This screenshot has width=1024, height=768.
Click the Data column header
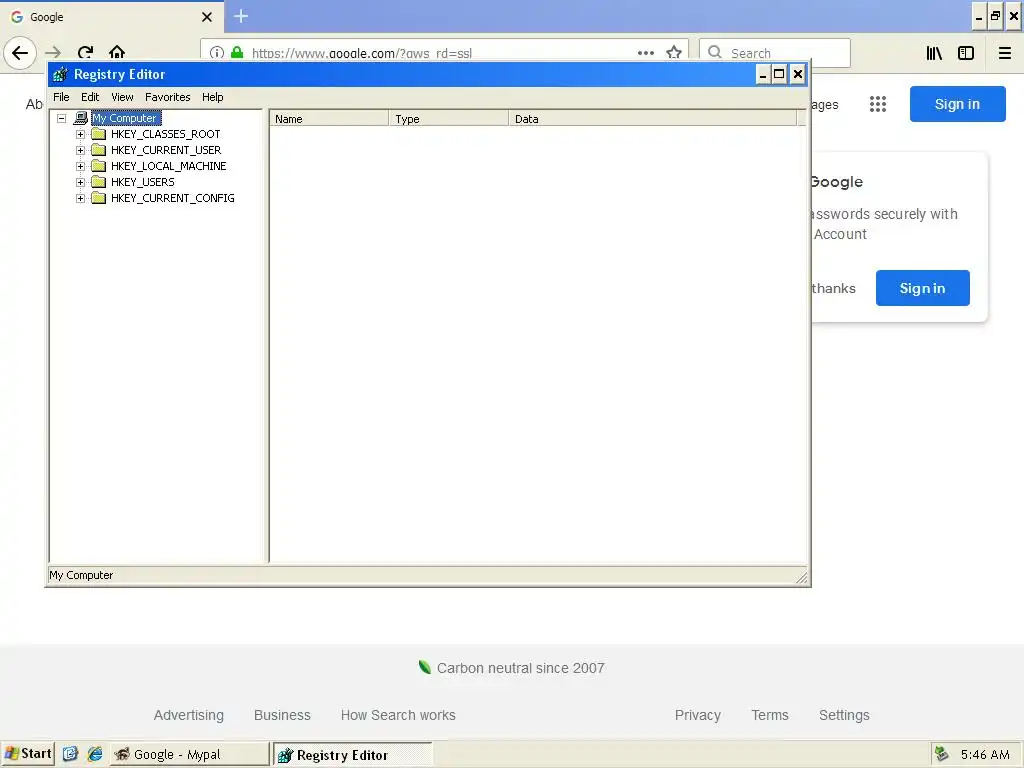pyautogui.click(x=652, y=119)
